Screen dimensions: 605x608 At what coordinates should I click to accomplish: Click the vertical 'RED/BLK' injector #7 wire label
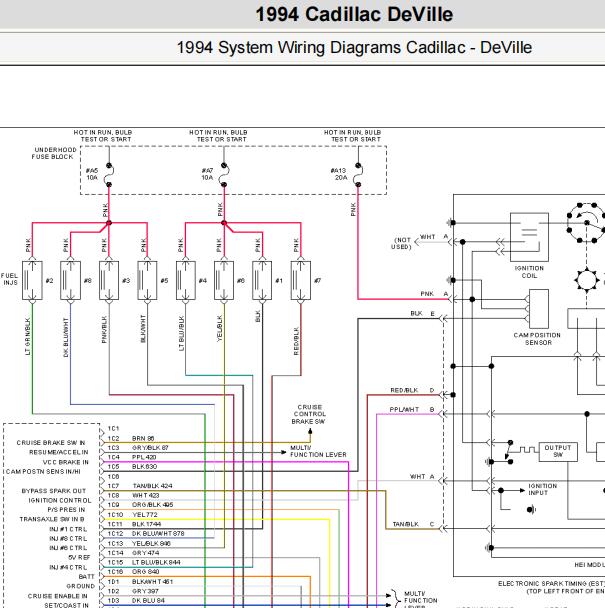[296, 341]
